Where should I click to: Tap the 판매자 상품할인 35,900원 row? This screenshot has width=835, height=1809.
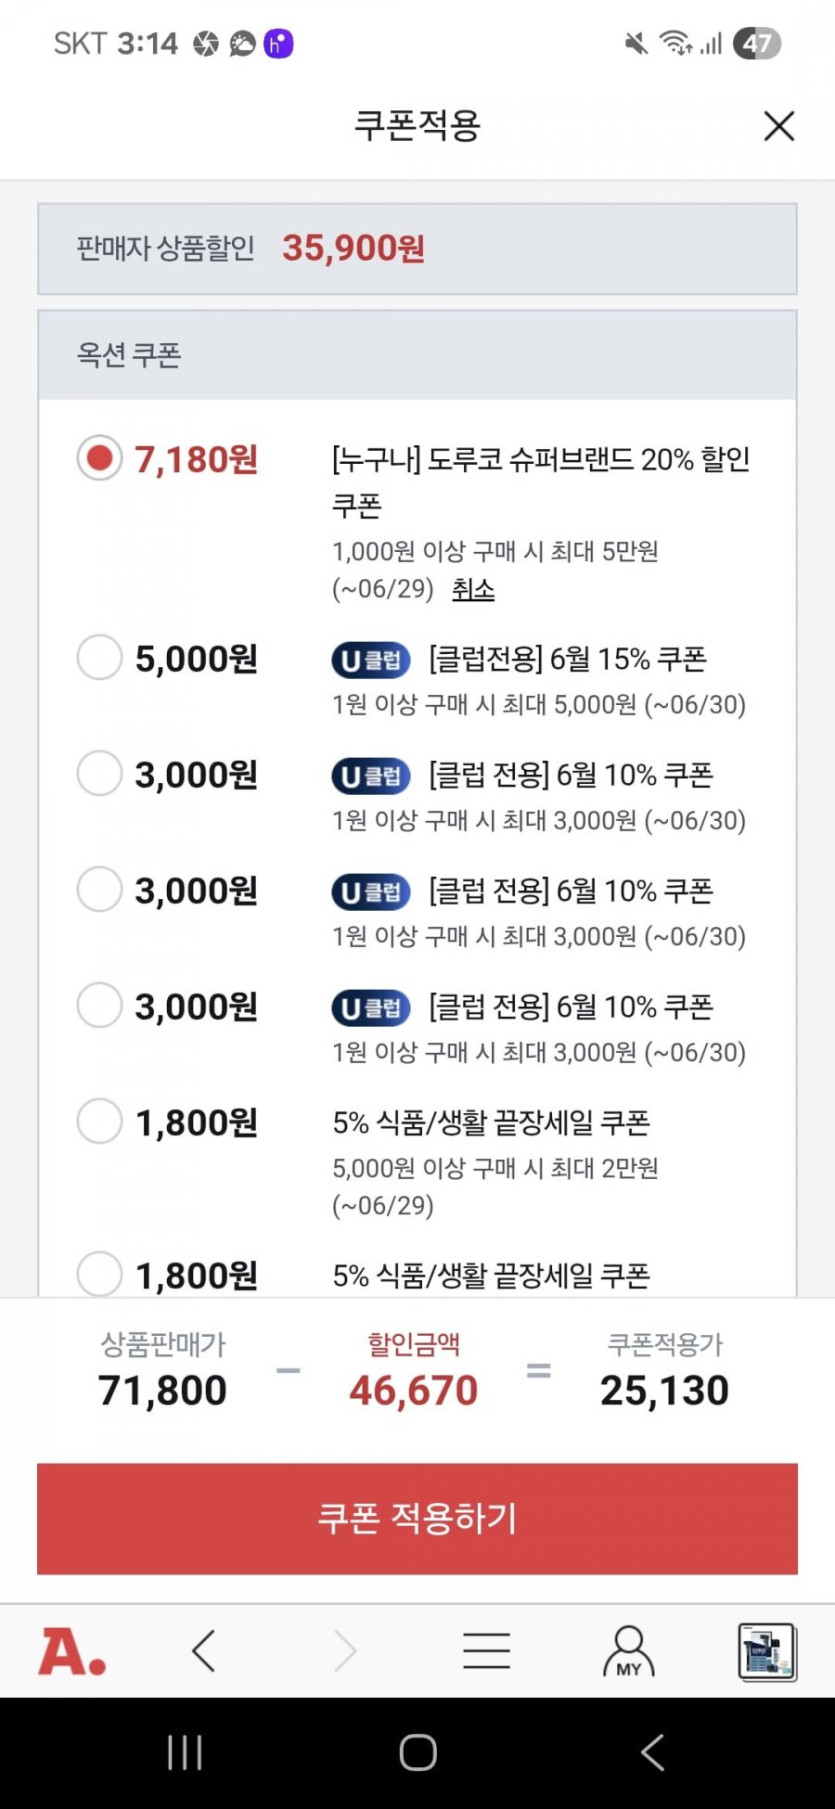417,249
